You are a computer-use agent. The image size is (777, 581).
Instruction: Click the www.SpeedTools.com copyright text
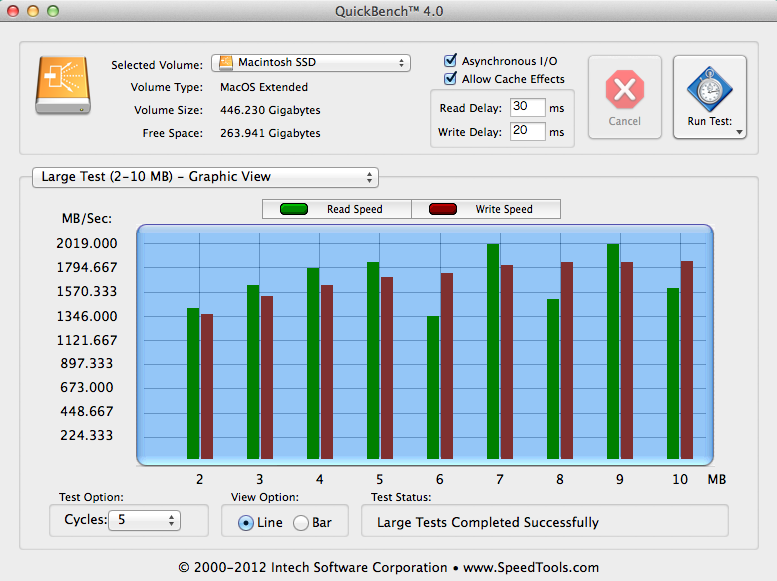pyautogui.click(x=531, y=568)
